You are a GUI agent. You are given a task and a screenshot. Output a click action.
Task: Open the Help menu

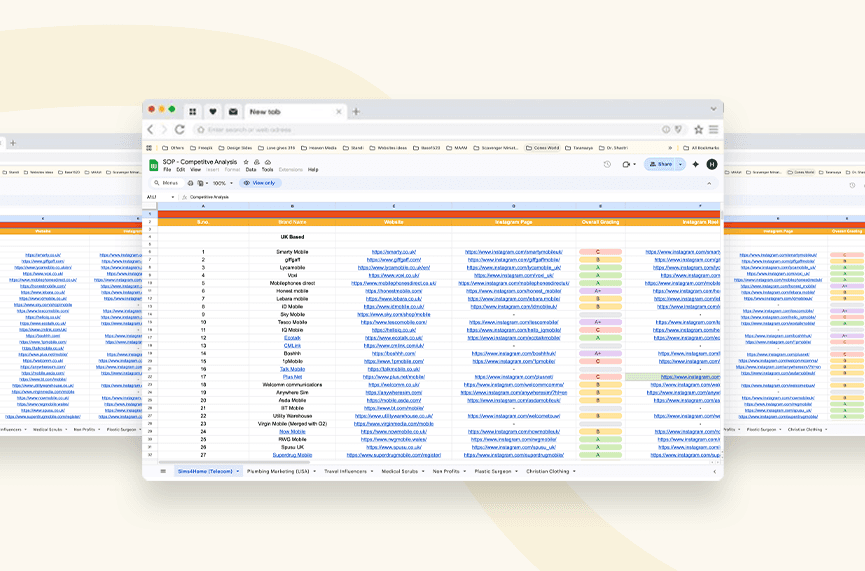click(313, 169)
